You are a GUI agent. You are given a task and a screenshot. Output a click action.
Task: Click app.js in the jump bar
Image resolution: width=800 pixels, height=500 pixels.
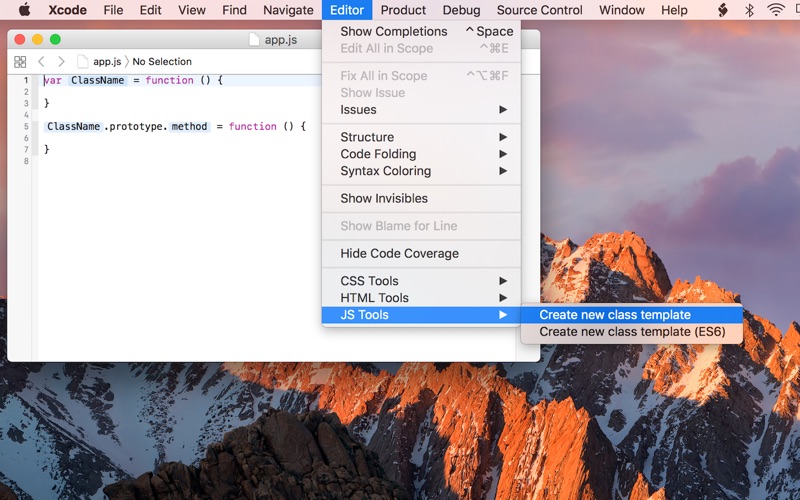[x=107, y=62]
